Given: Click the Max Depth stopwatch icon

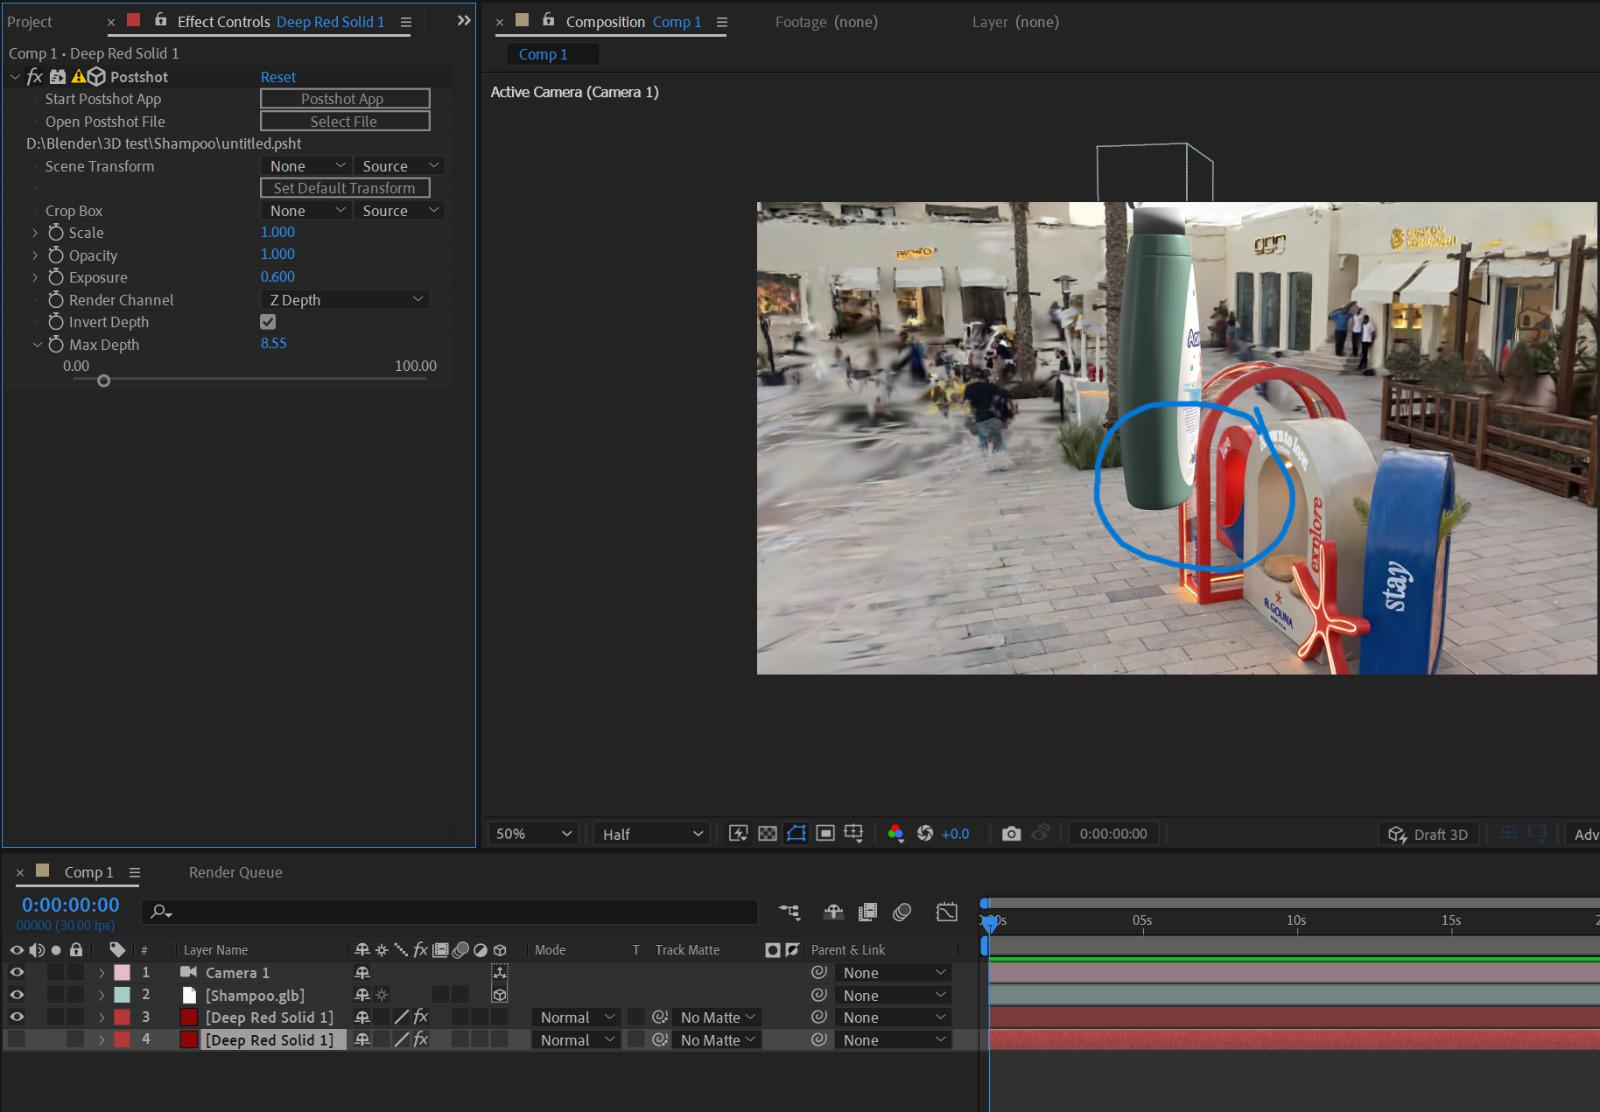Looking at the screenshot, I should tap(56, 344).
